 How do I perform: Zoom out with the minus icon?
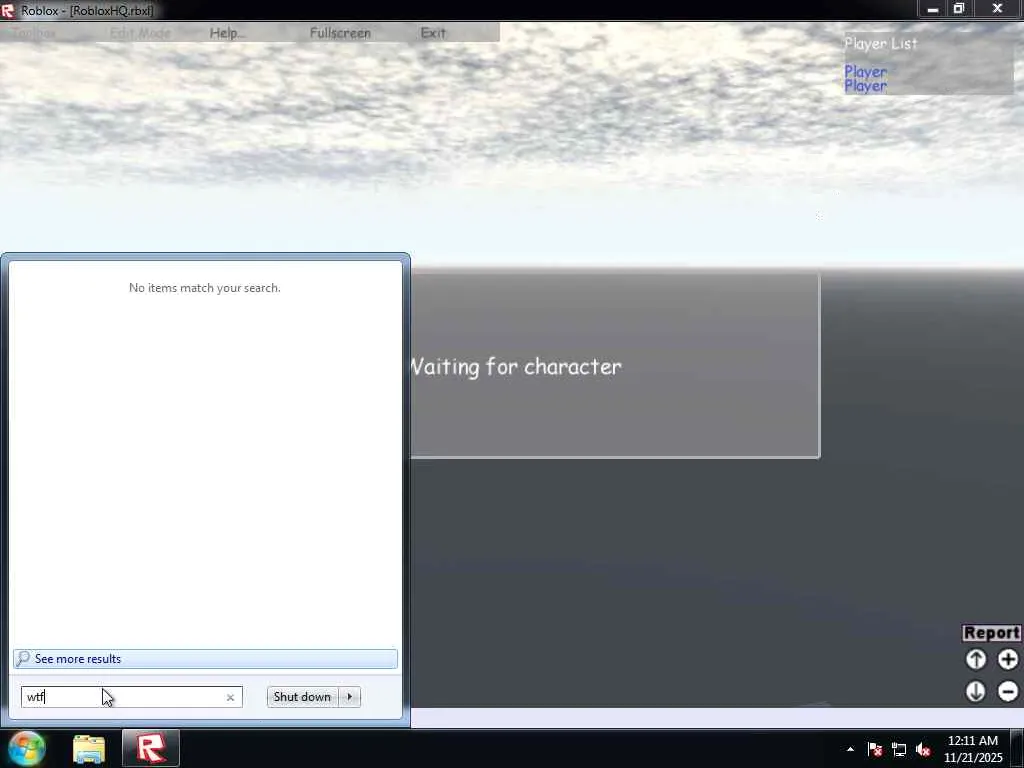coord(1008,691)
